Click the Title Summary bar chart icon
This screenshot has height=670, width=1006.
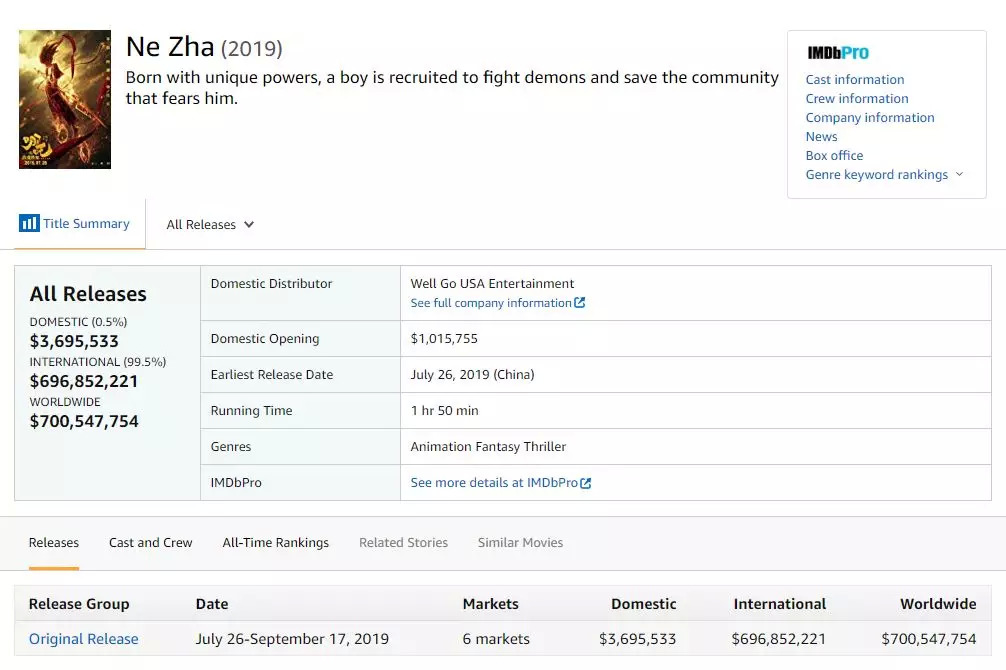pyautogui.click(x=29, y=223)
